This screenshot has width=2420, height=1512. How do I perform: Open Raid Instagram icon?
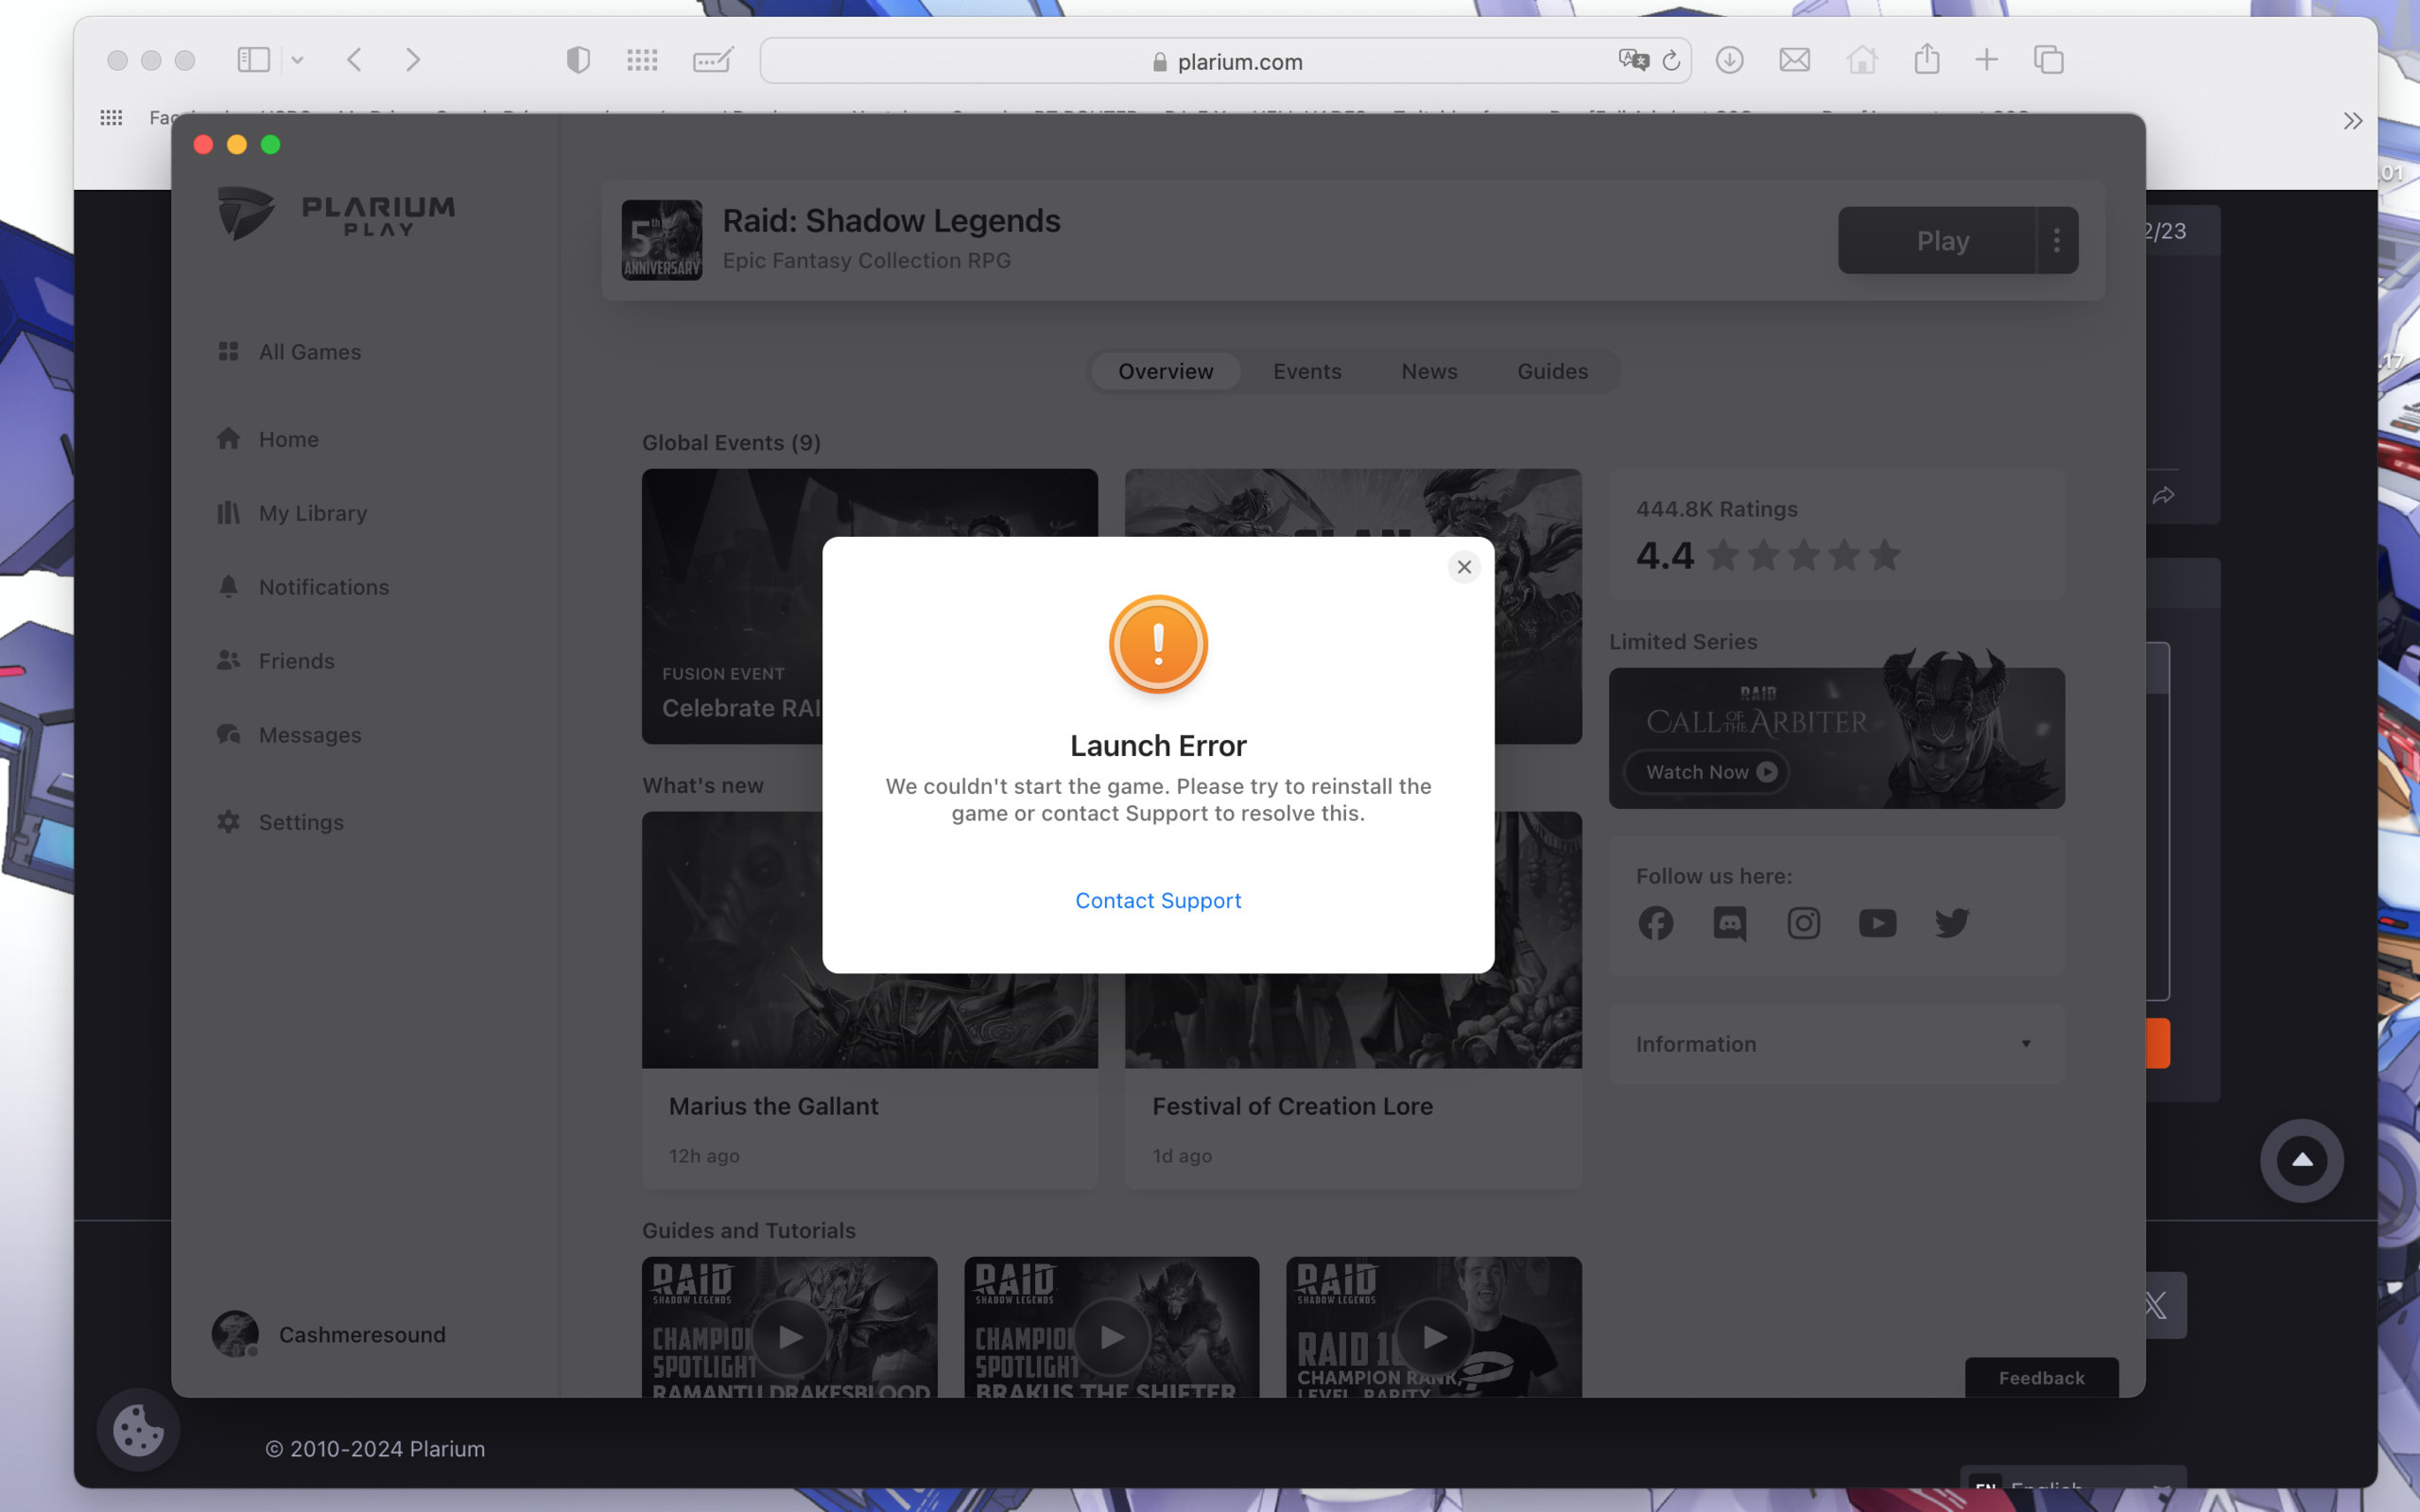pyautogui.click(x=1804, y=923)
